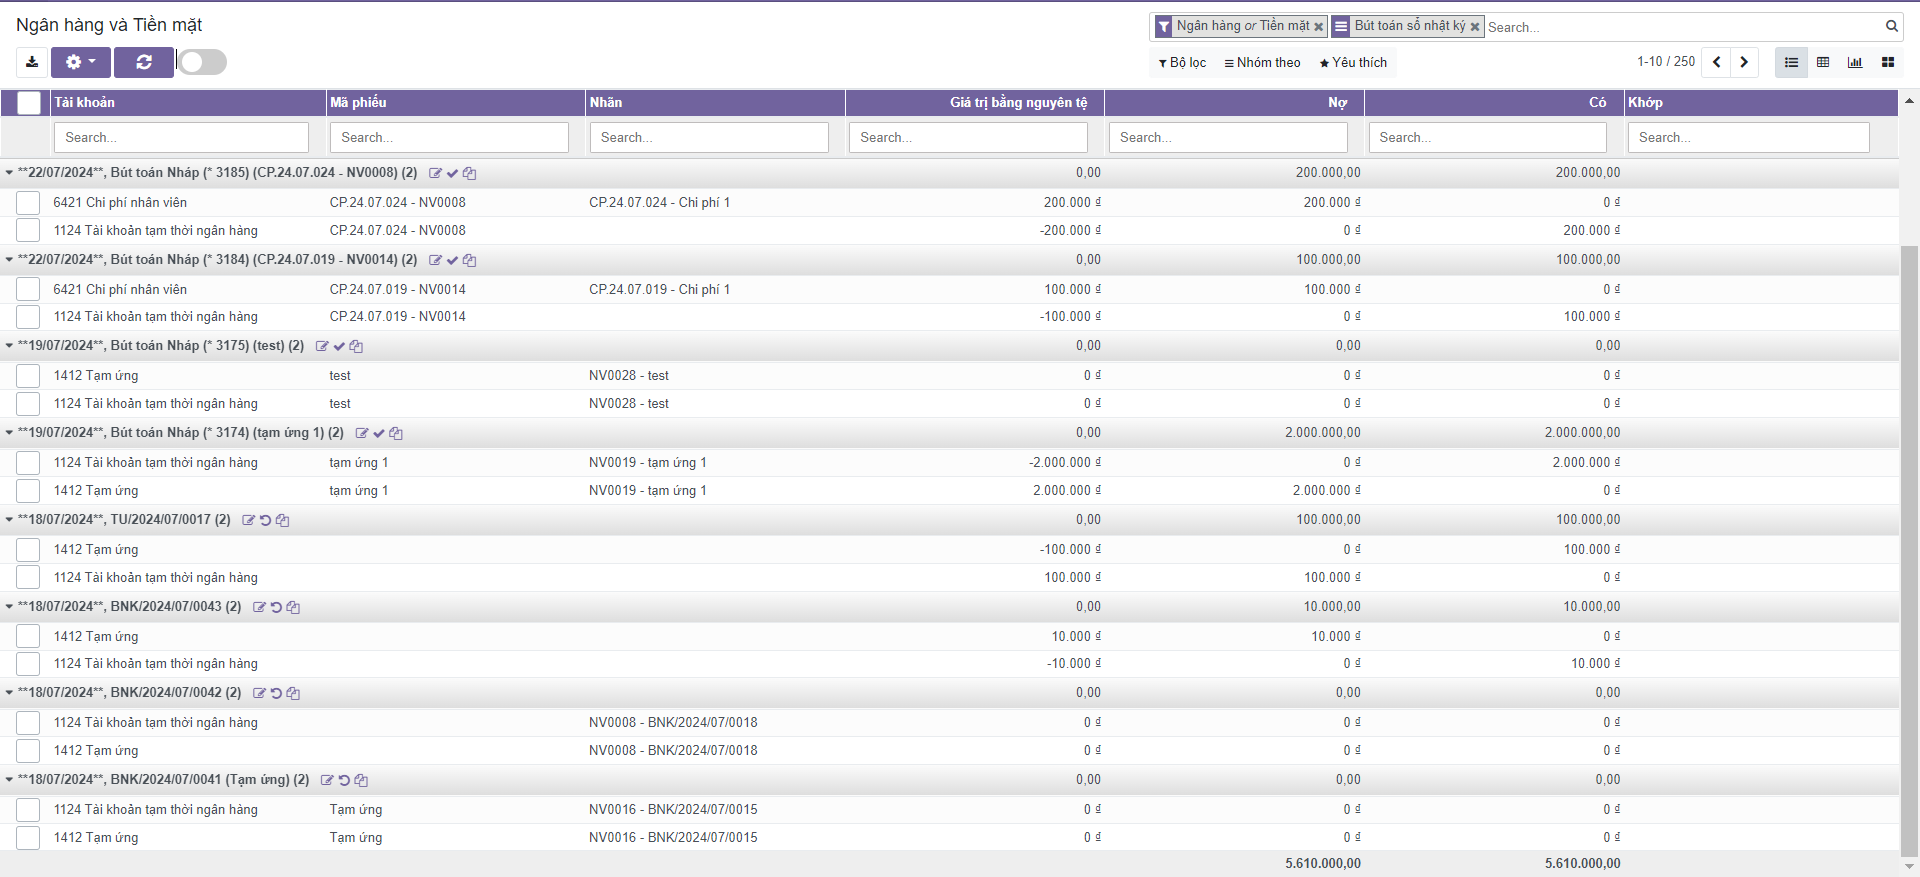The height and width of the screenshot is (877, 1920).
Task: Click the Mã phiếu column search field
Action: 449,138
